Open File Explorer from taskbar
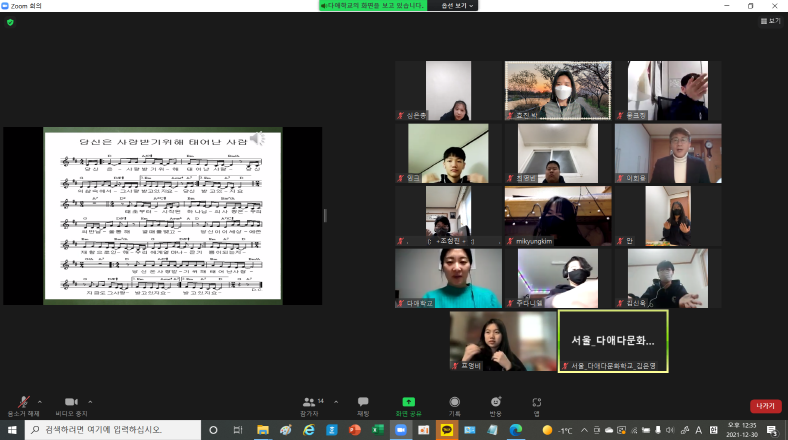The width and height of the screenshot is (788, 440). coord(262,430)
